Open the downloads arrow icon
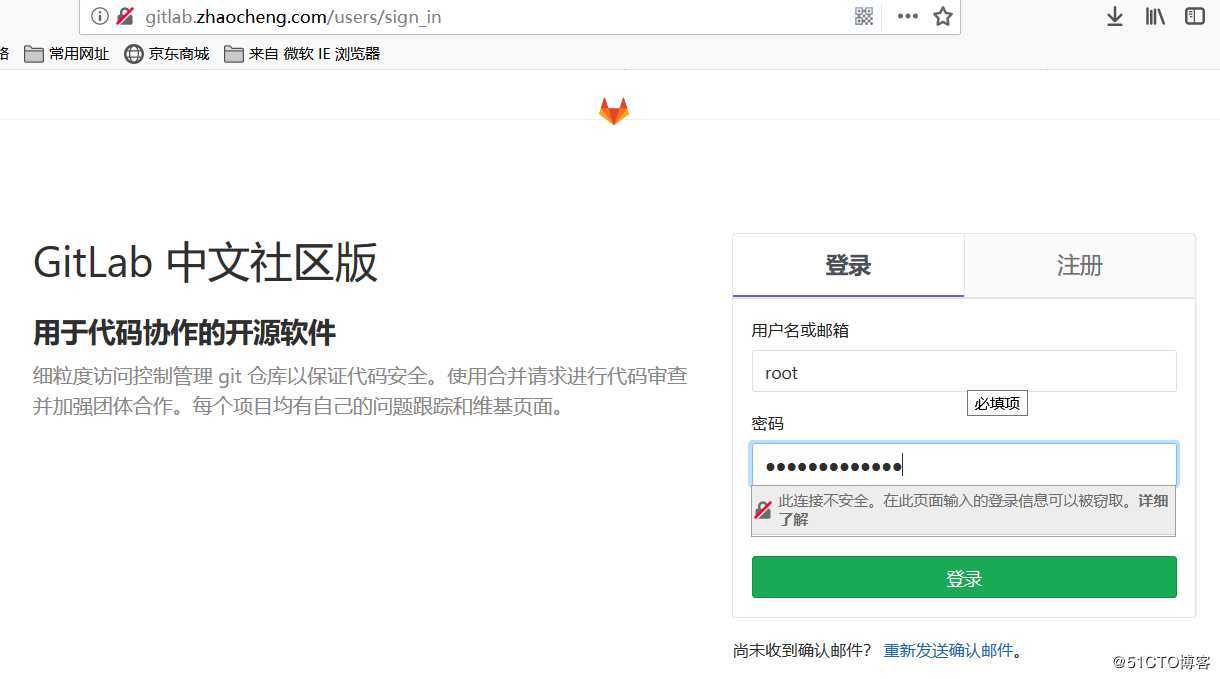Image resolution: width=1220 pixels, height=679 pixels. tap(1115, 16)
